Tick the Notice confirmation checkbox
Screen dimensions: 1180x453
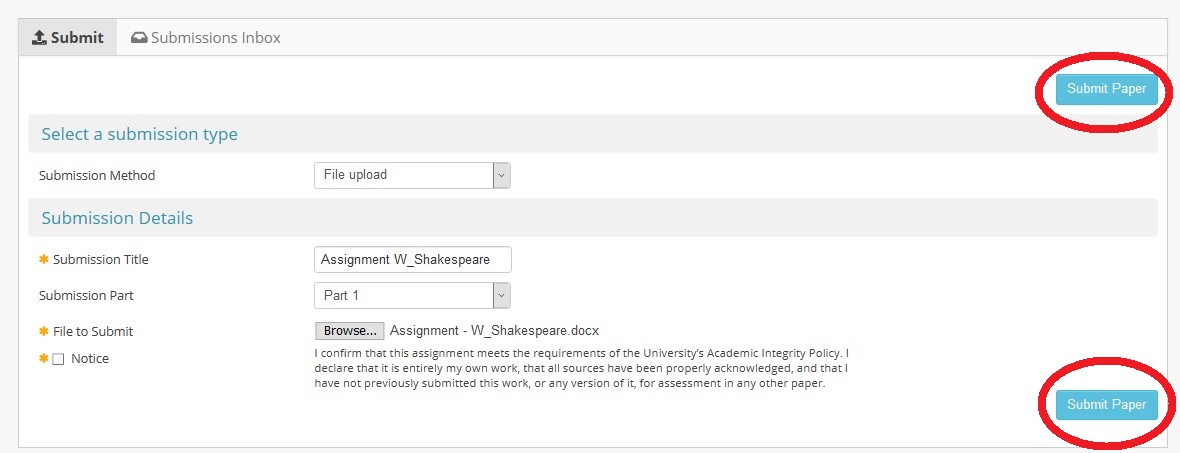(58, 360)
